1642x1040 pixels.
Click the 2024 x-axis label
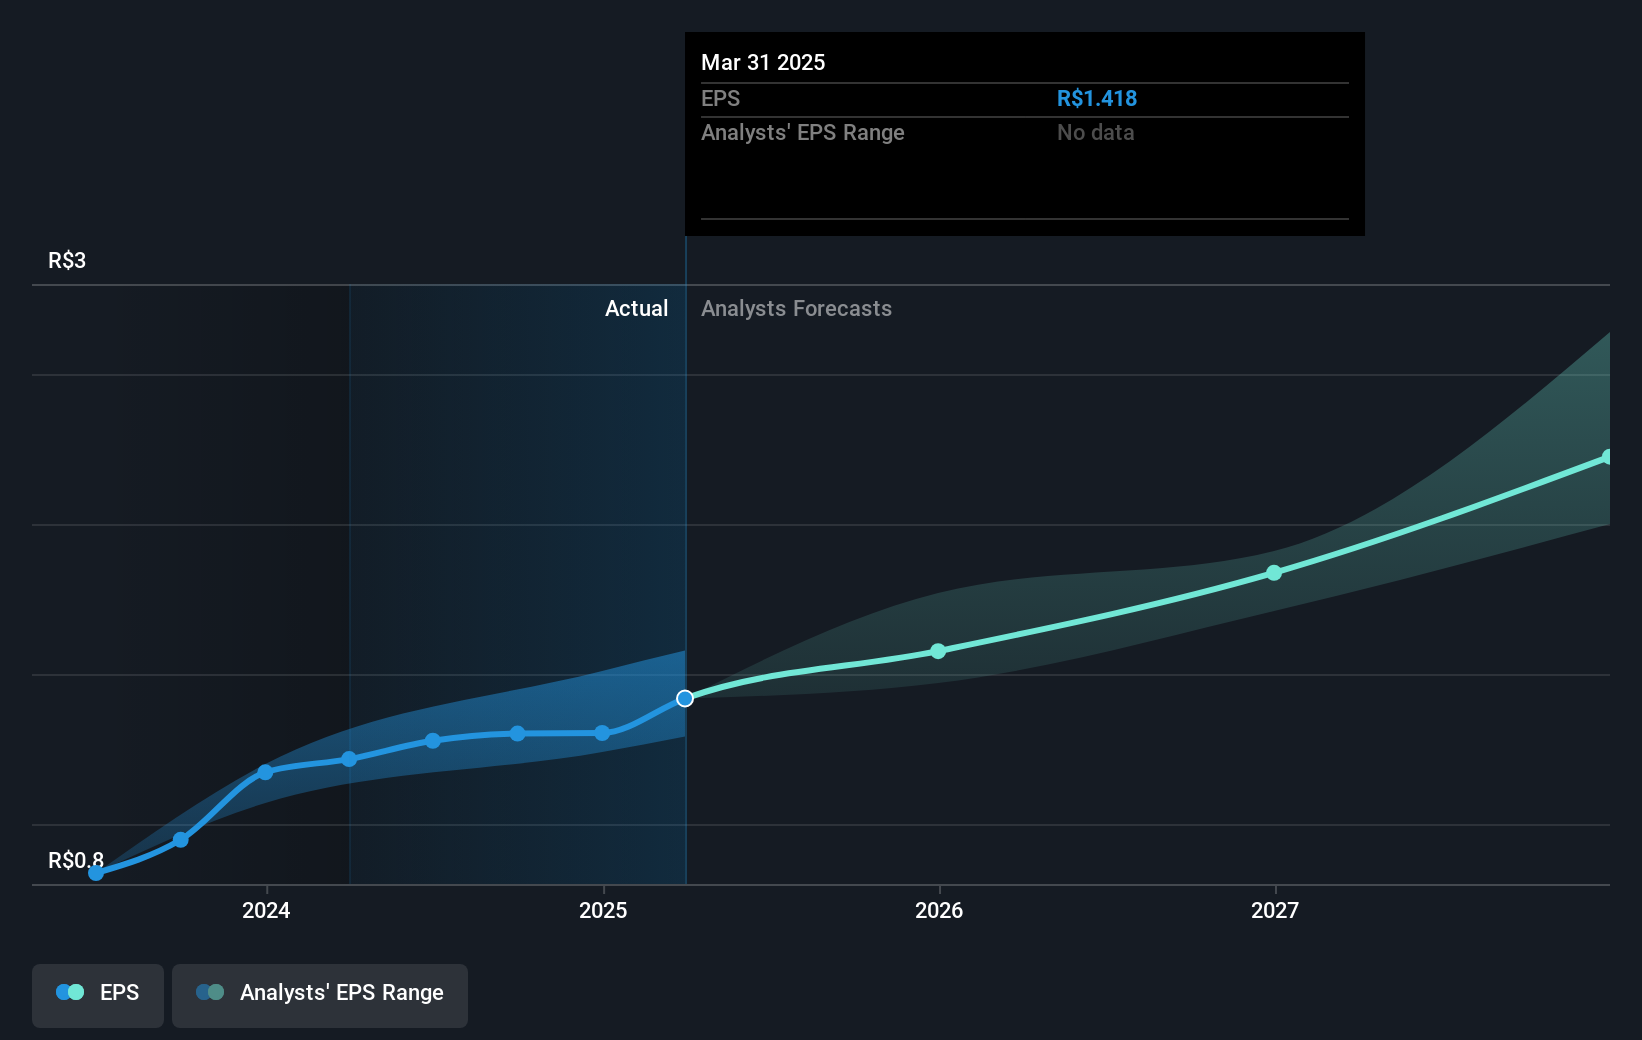(266, 910)
